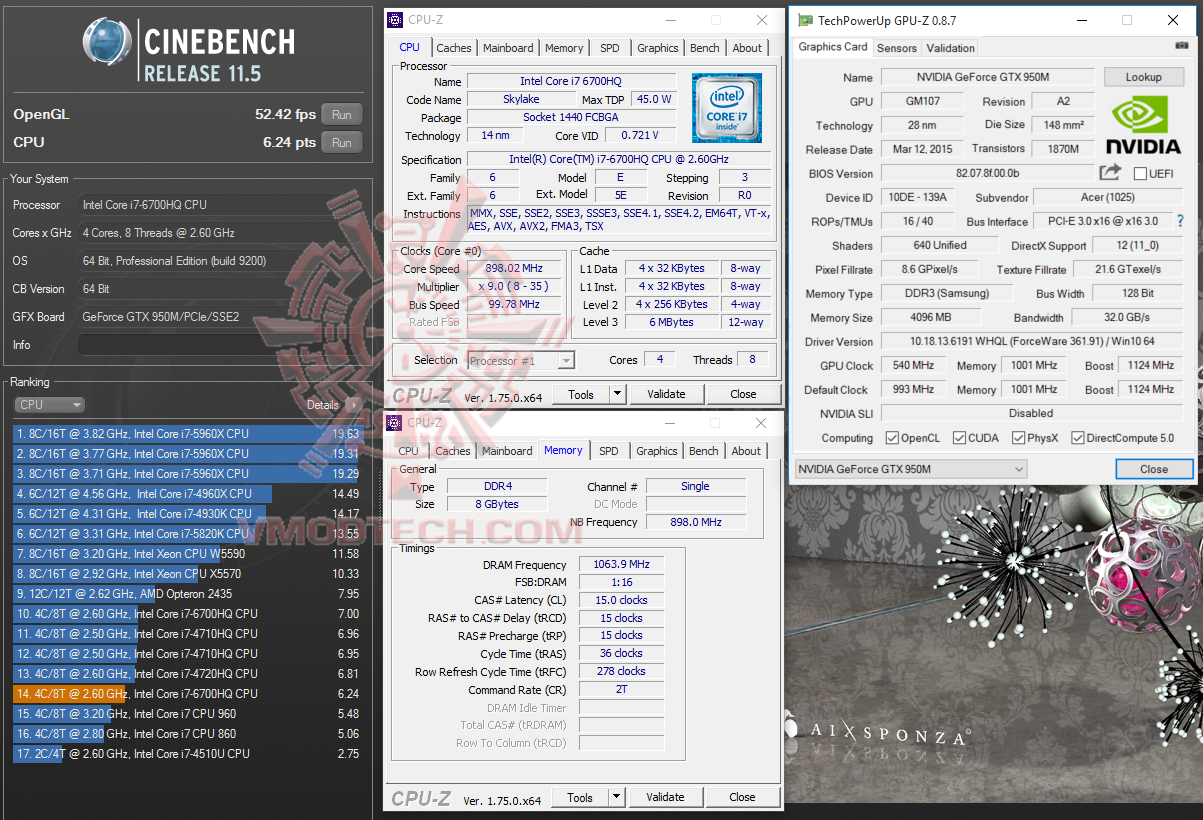Open Bench tab in bottom CPU-Z window
Image resolution: width=1203 pixels, height=820 pixels.
pos(704,451)
